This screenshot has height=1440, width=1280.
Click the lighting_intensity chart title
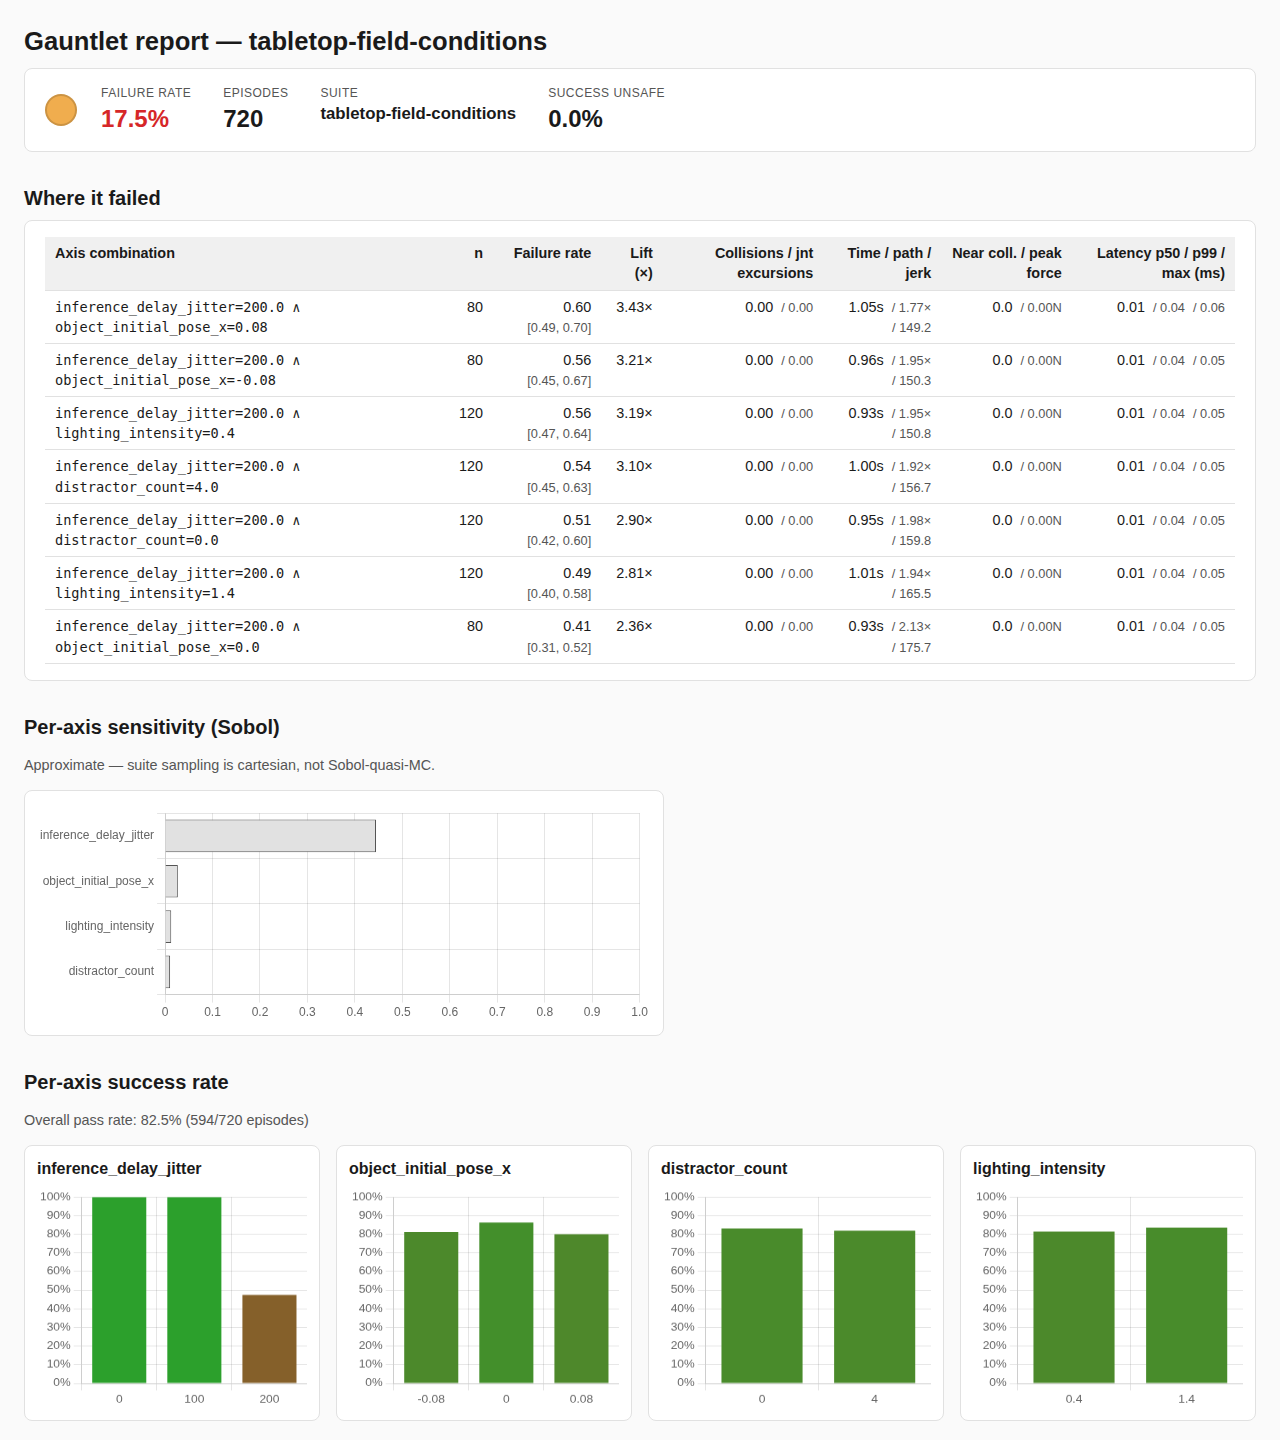[1039, 1168]
